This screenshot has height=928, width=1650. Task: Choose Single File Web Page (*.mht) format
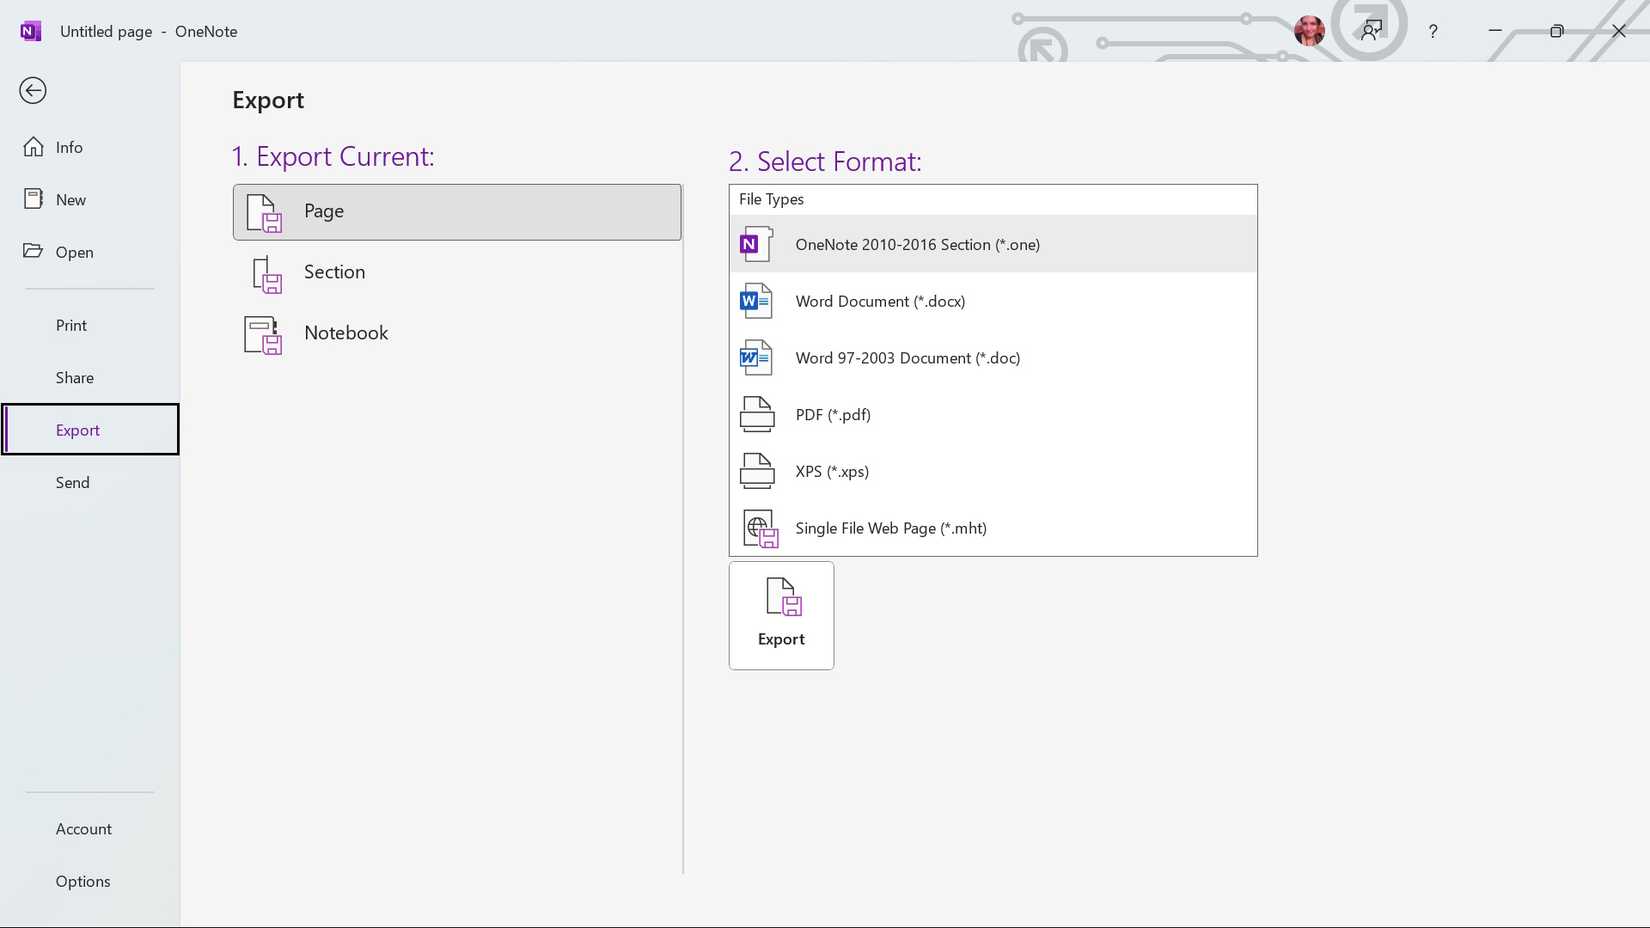[x=890, y=527]
